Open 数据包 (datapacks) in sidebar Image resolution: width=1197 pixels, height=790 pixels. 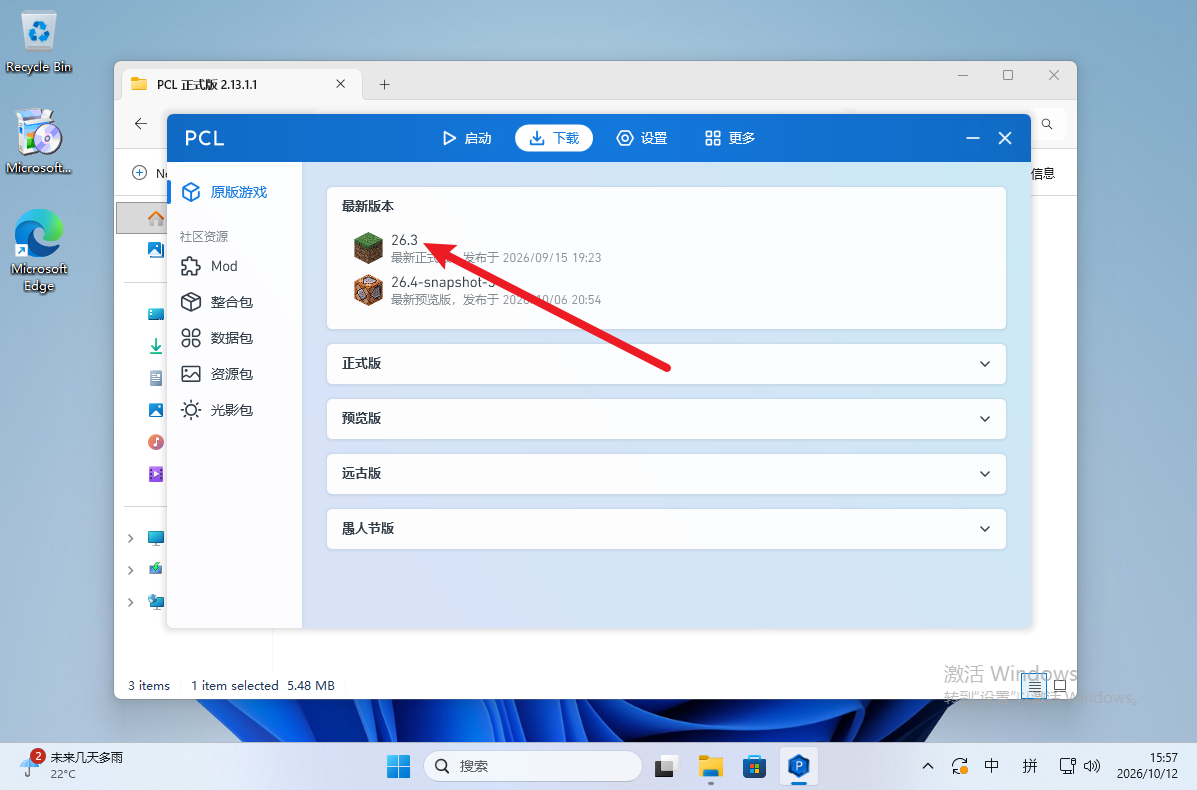click(234, 338)
